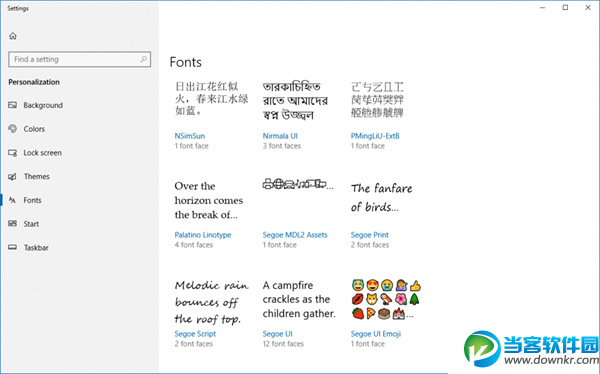This screenshot has height=374, width=600.
Task: Click '3 font faces' under Nirmala UI
Action: coord(282,146)
